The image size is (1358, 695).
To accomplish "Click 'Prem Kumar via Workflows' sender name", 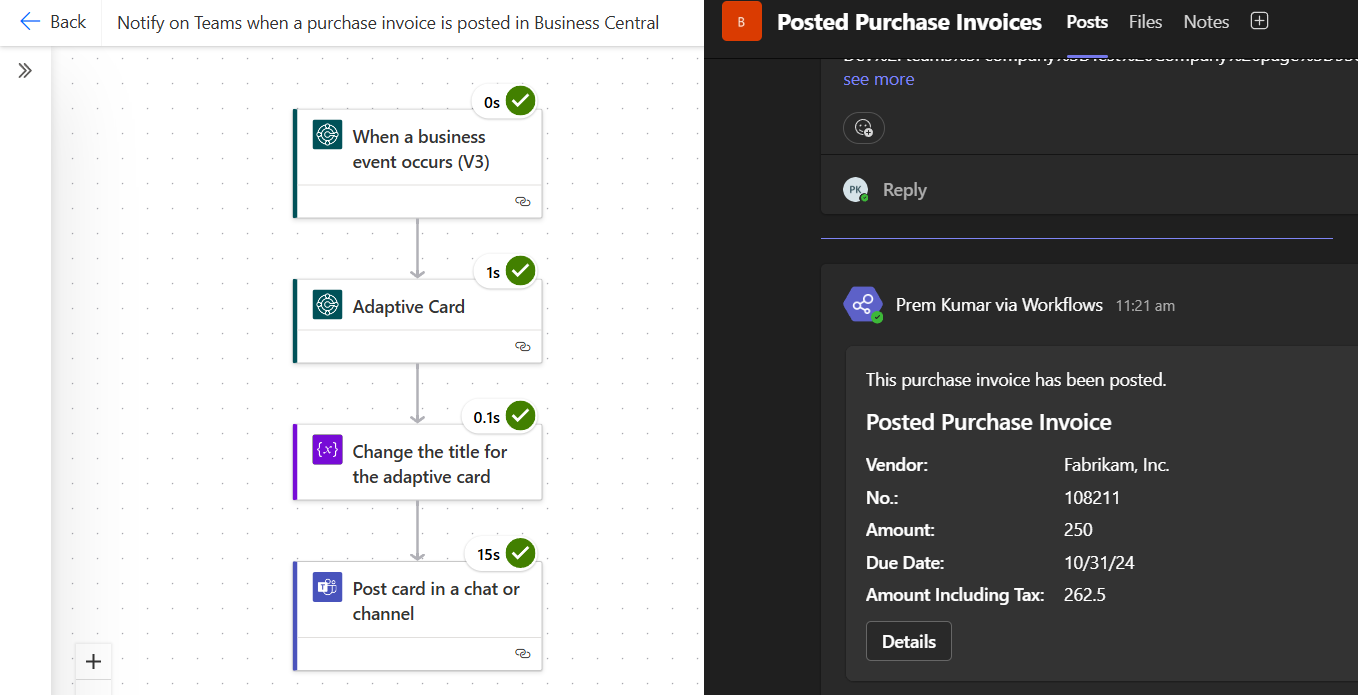I will [999, 305].
